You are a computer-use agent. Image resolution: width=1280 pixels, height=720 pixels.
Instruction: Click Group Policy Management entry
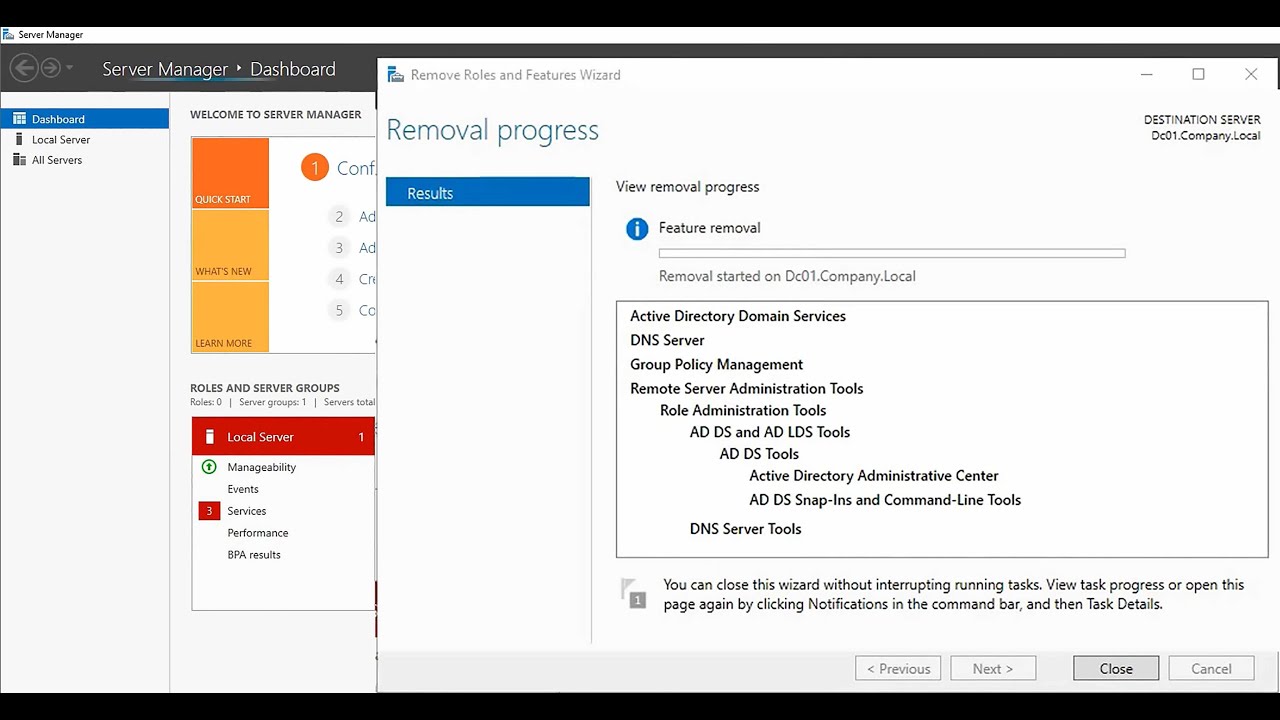click(x=716, y=365)
